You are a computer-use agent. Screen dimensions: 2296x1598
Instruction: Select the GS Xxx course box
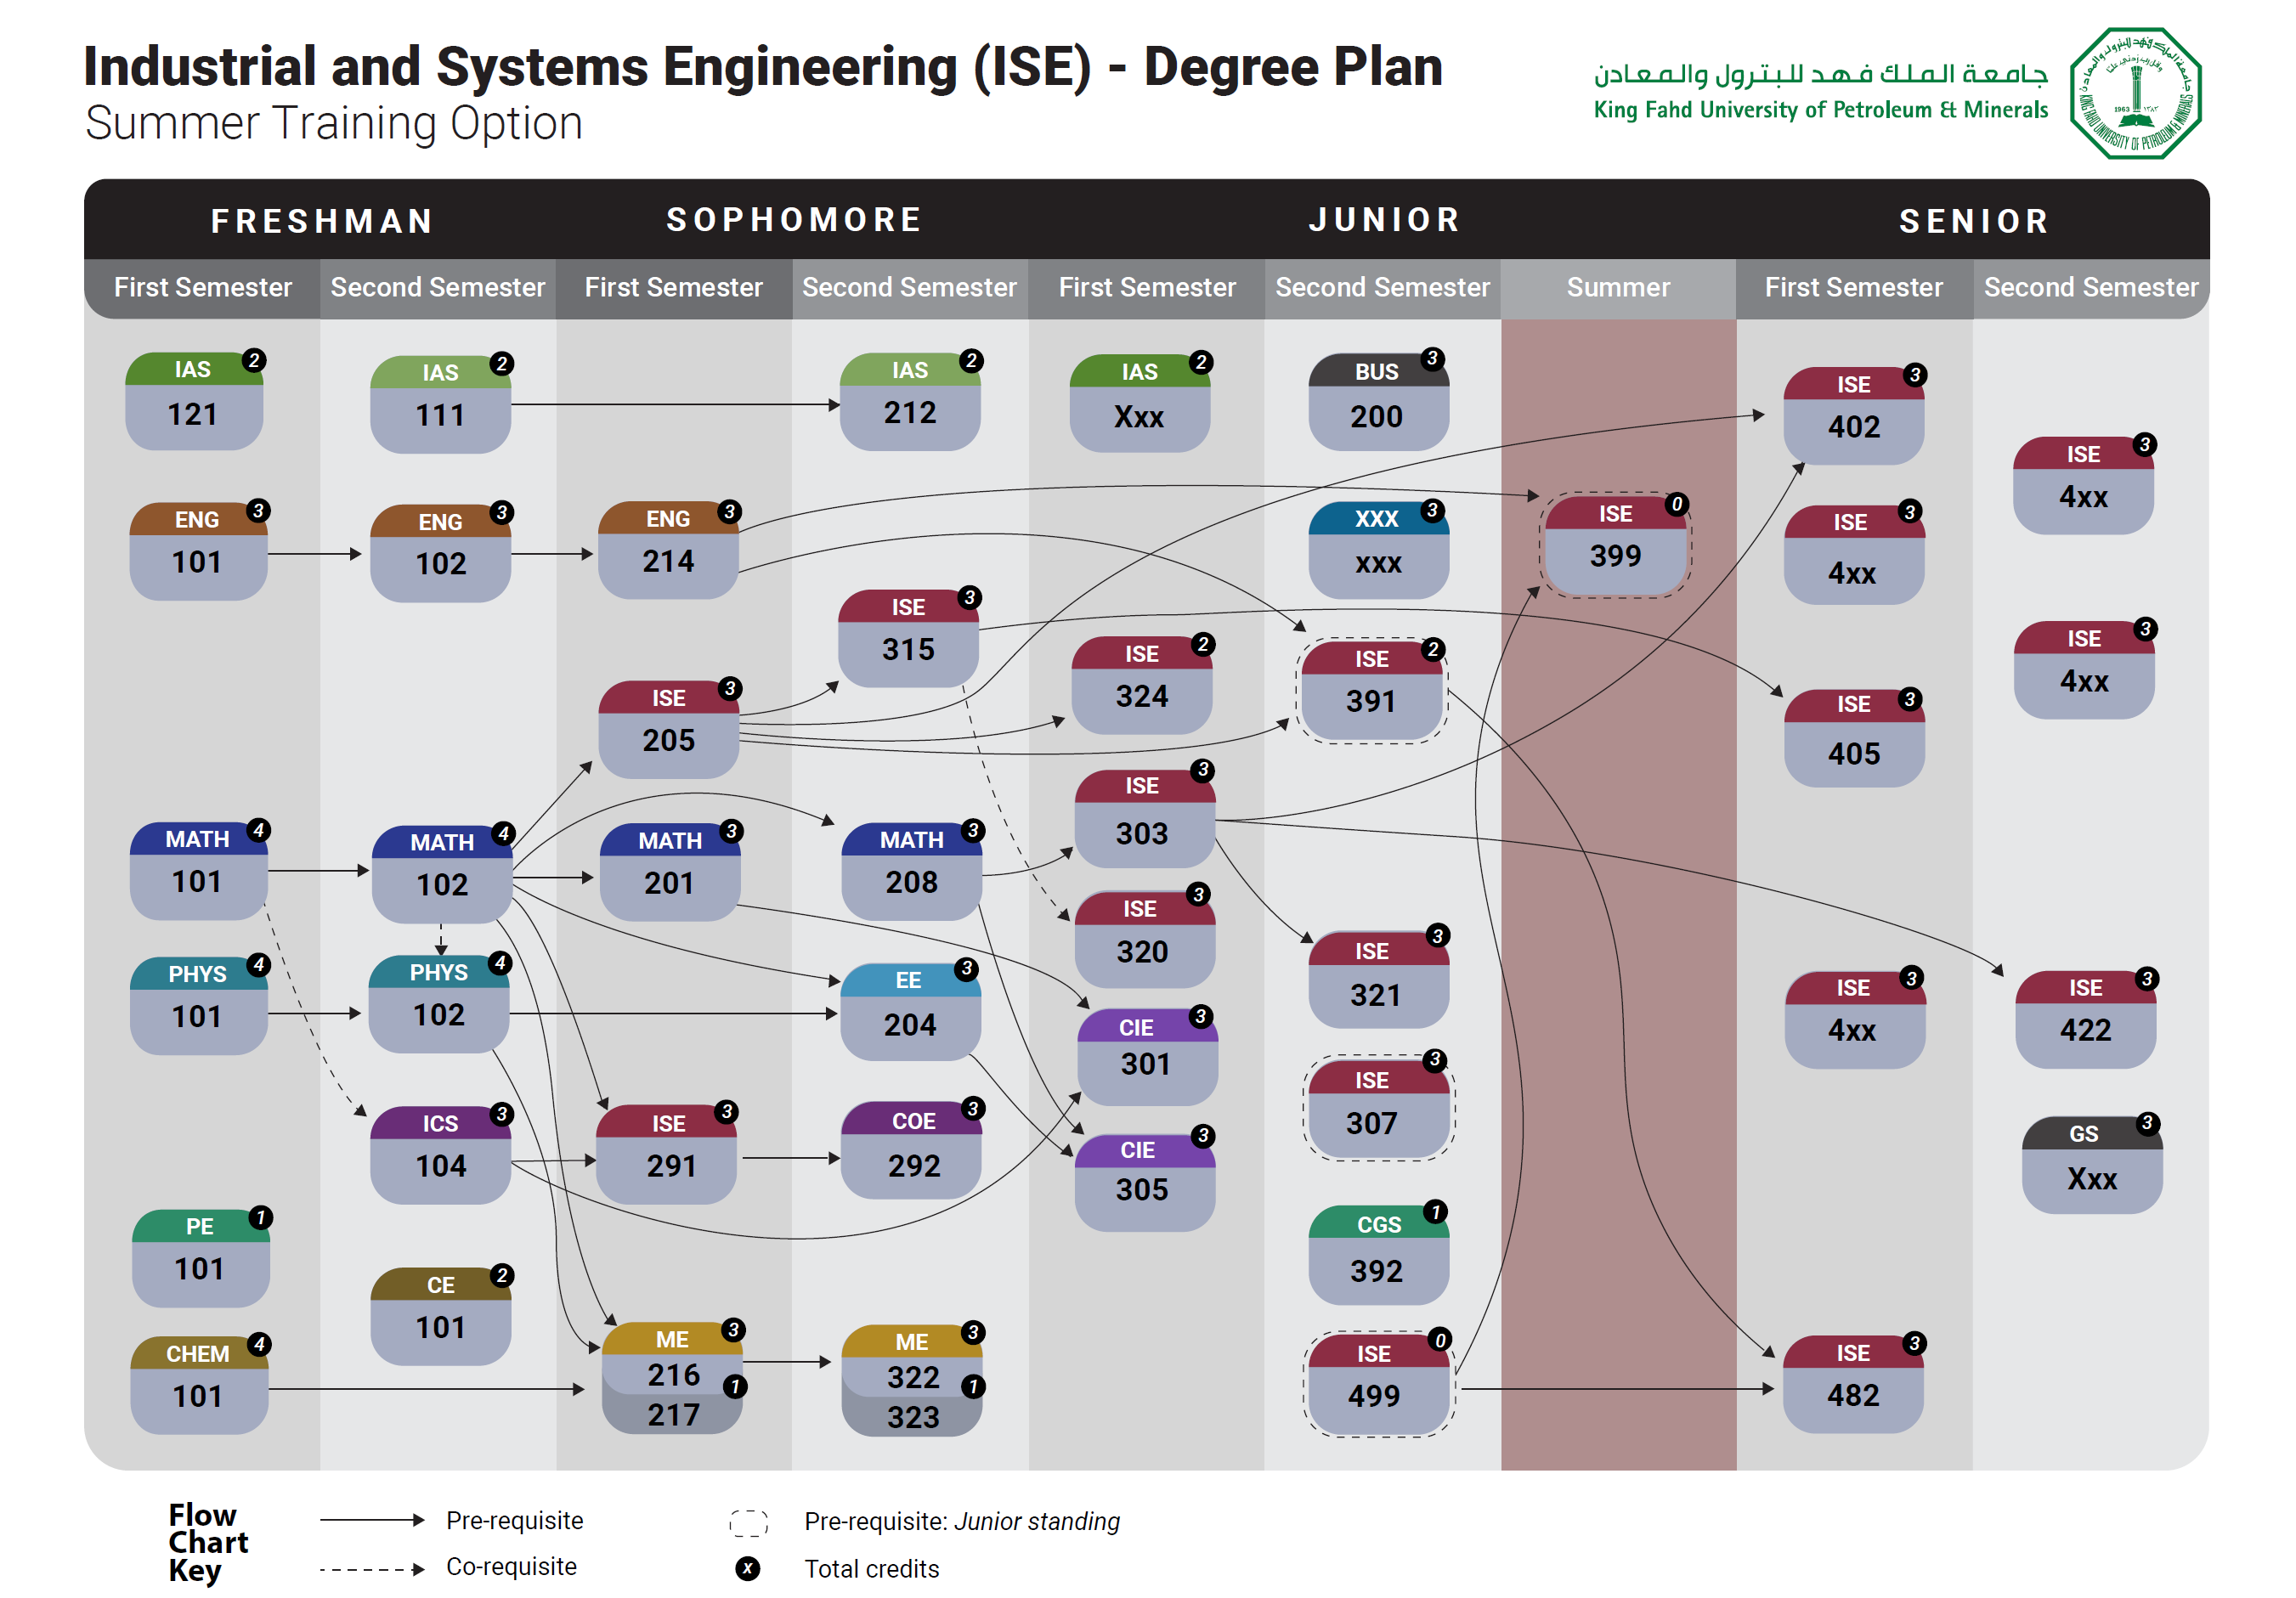2092,1165
